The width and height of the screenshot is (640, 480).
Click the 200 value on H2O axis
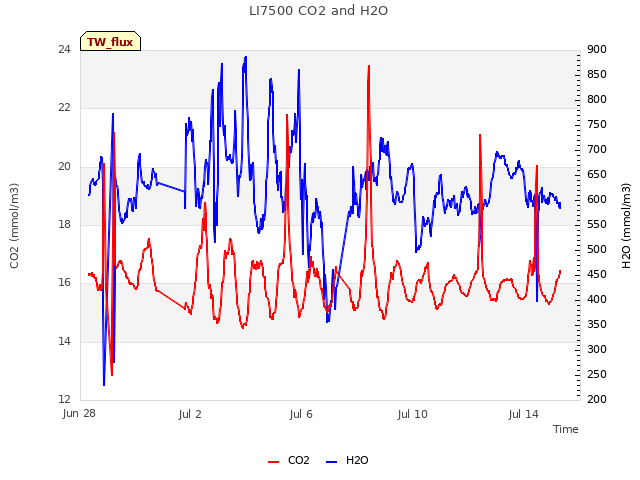pos(597,399)
